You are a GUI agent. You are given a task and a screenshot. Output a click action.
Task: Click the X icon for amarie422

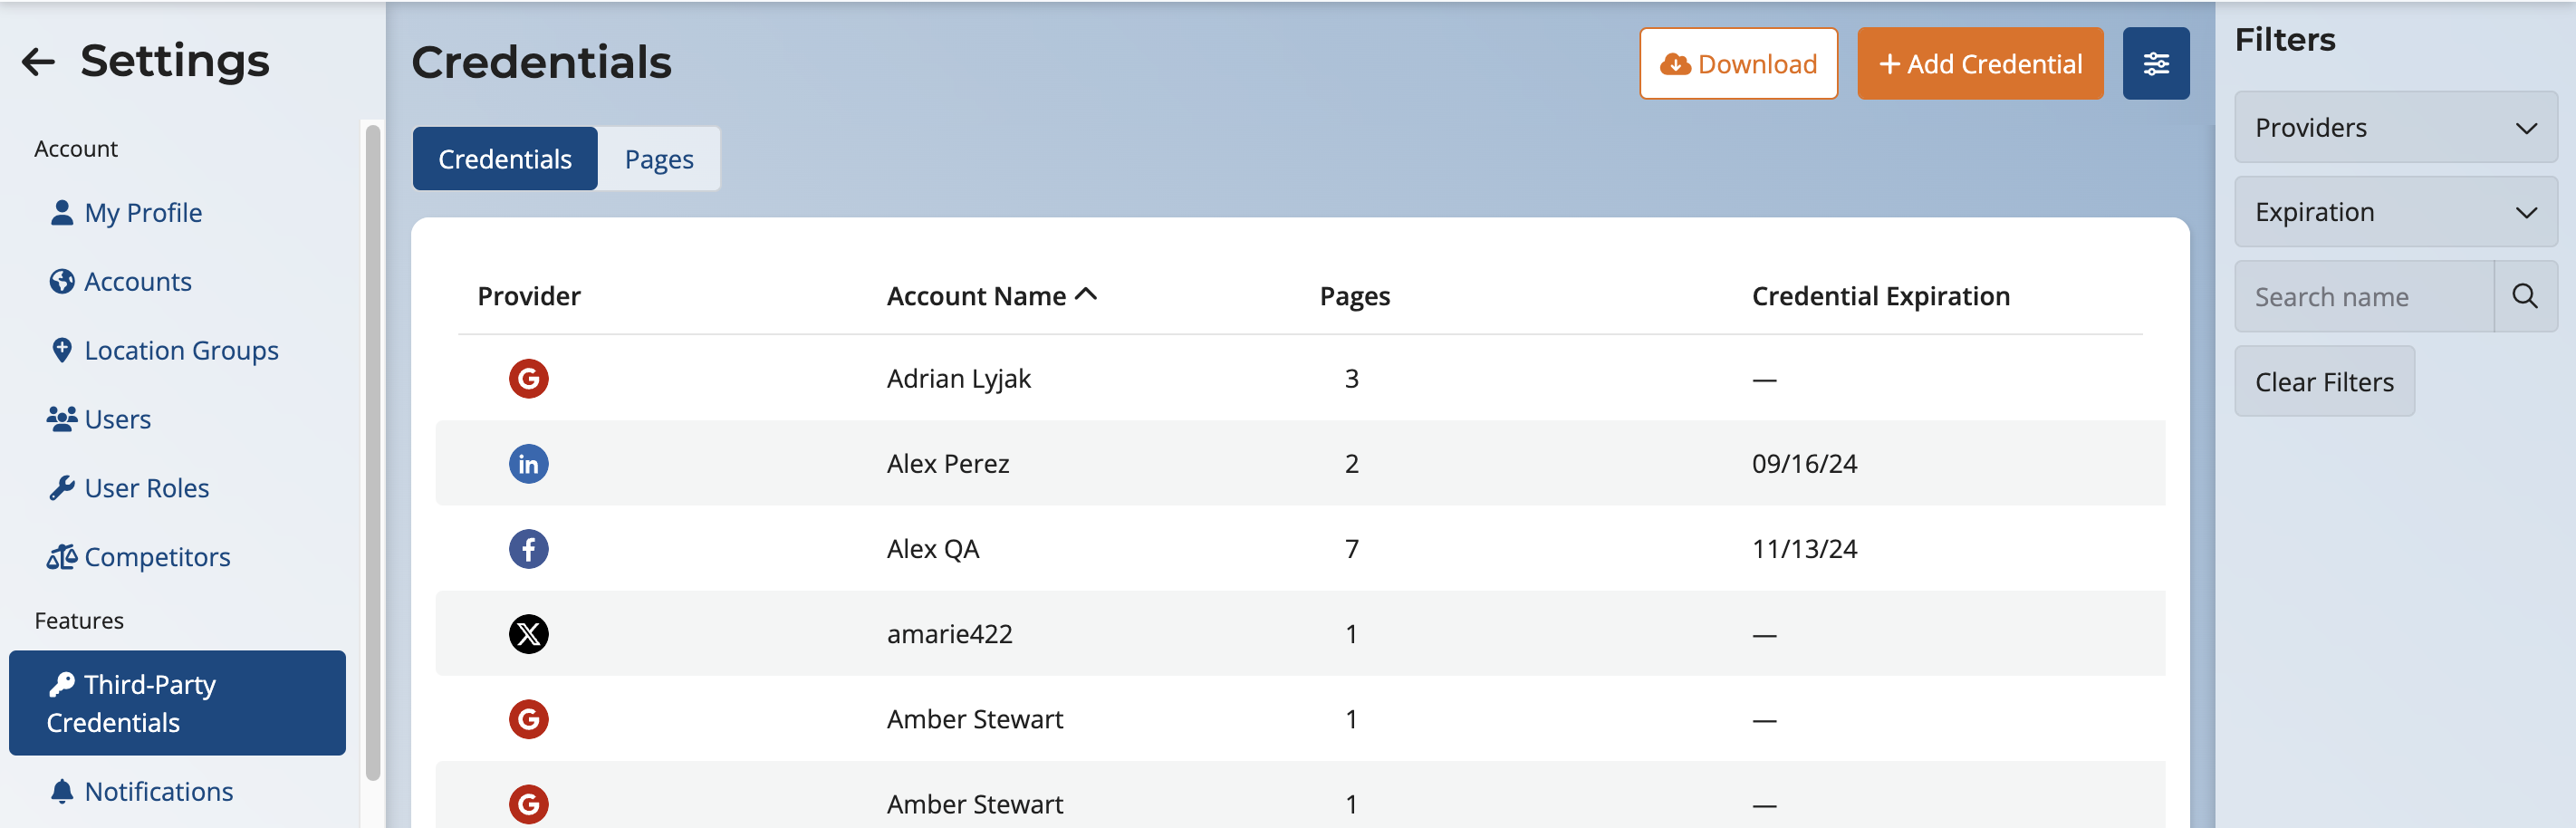(x=528, y=634)
